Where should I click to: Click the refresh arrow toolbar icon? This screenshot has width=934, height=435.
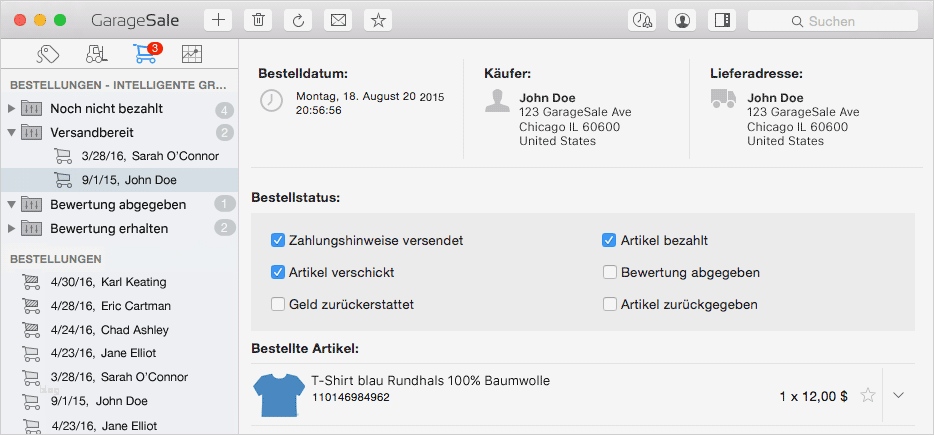pos(298,20)
